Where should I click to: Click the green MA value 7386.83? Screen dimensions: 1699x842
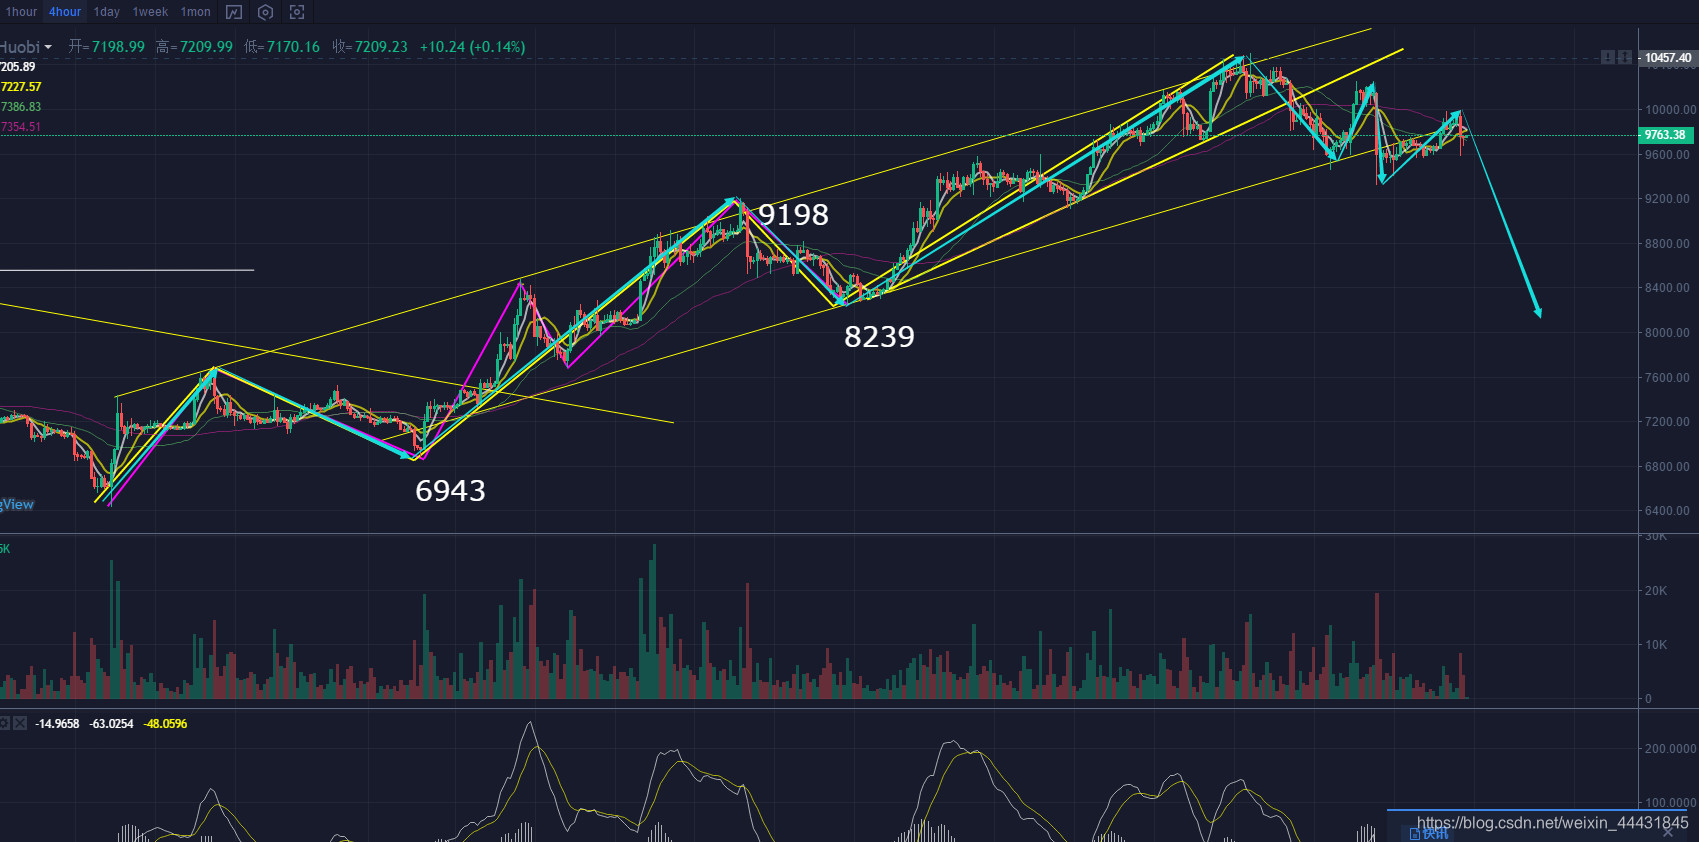pyautogui.click(x=21, y=107)
